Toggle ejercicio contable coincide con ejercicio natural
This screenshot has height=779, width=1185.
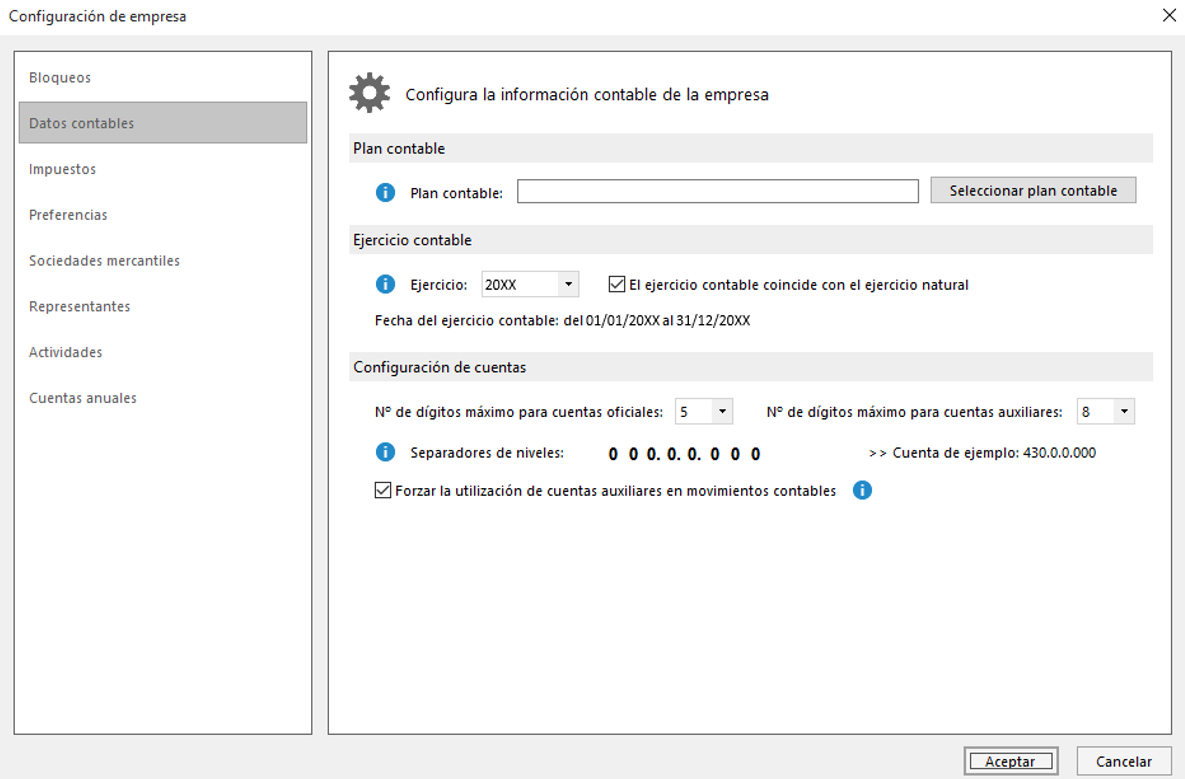[x=617, y=284]
